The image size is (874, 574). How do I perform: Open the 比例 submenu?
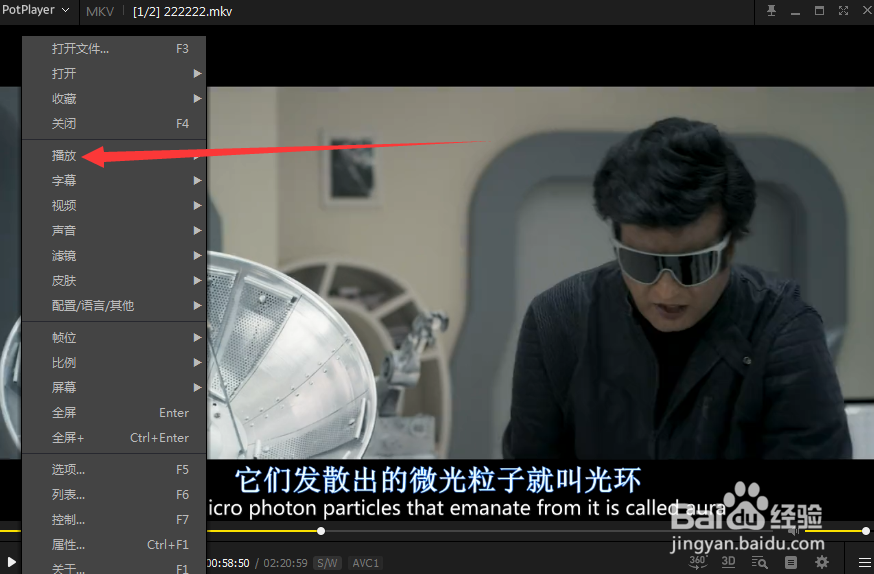(x=114, y=363)
